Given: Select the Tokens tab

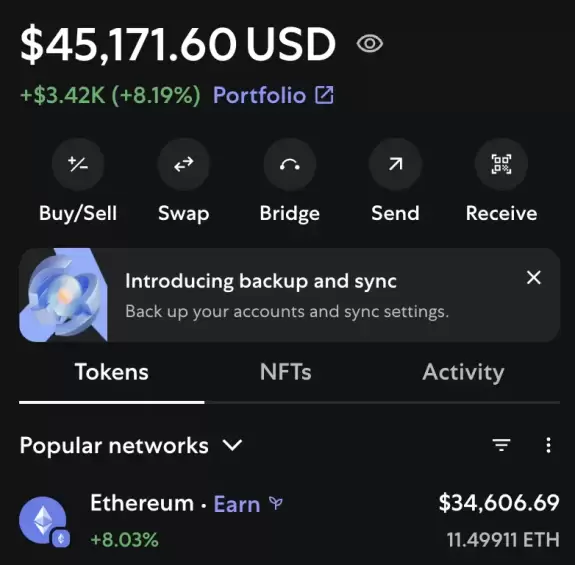Looking at the screenshot, I should coord(111,372).
